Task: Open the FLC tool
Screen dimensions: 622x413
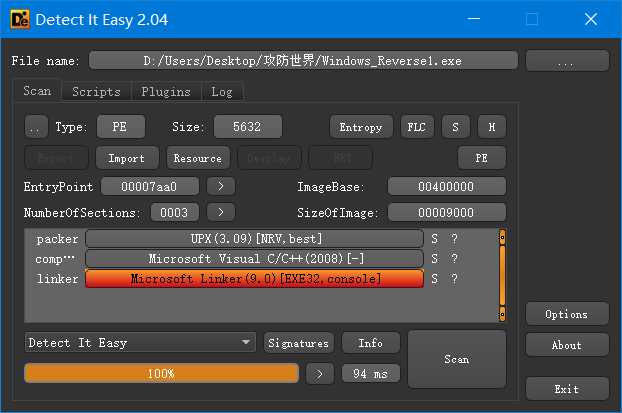Action: click(417, 127)
